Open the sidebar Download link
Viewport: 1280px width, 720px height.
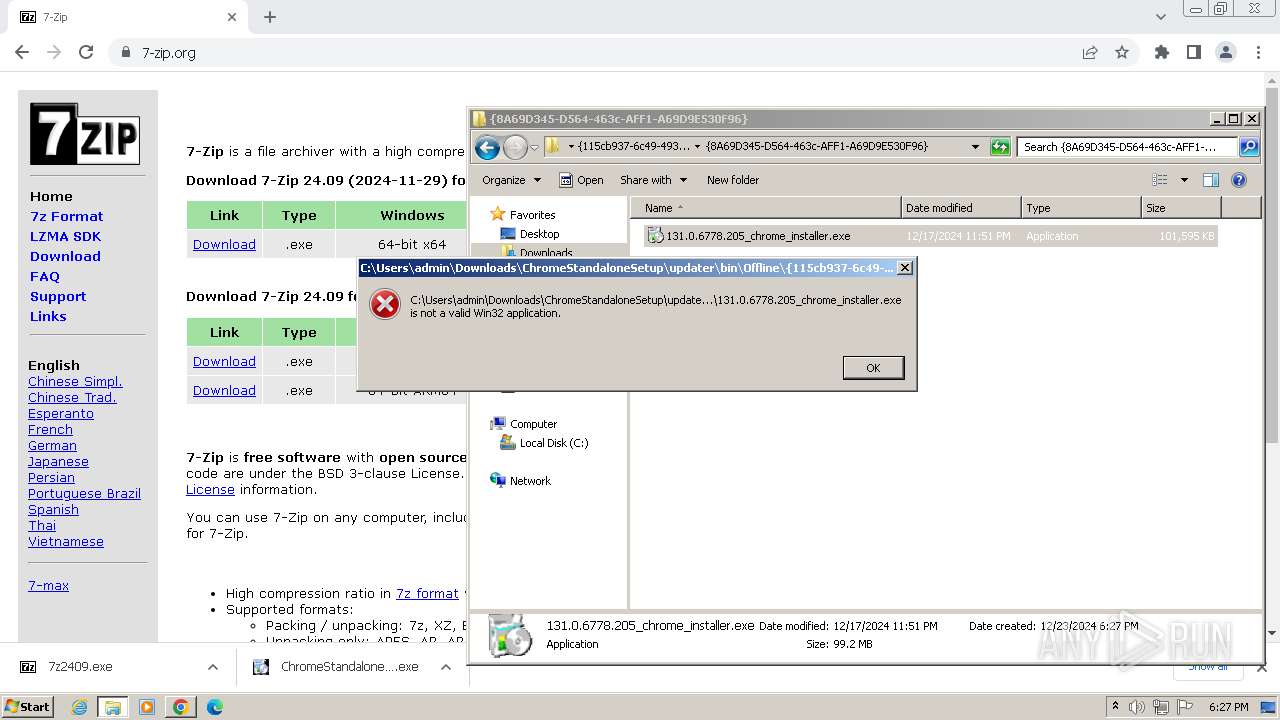click(x=65, y=256)
